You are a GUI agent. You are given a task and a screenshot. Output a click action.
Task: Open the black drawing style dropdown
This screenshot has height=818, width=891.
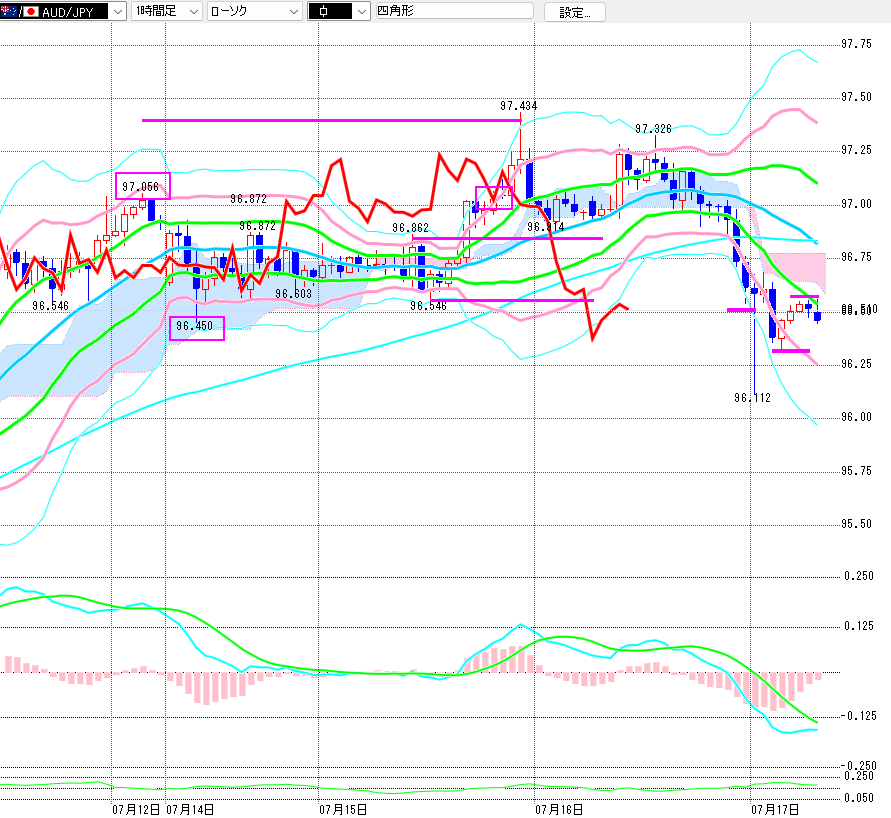339,11
